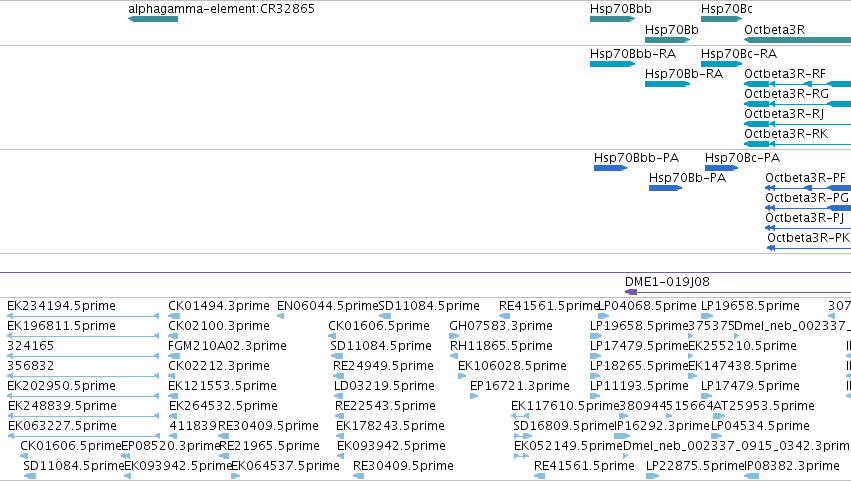This screenshot has height=481, width=851.
Task: Select the IP08382.3prime EST label
Action: pyautogui.click(x=792, y=466)
